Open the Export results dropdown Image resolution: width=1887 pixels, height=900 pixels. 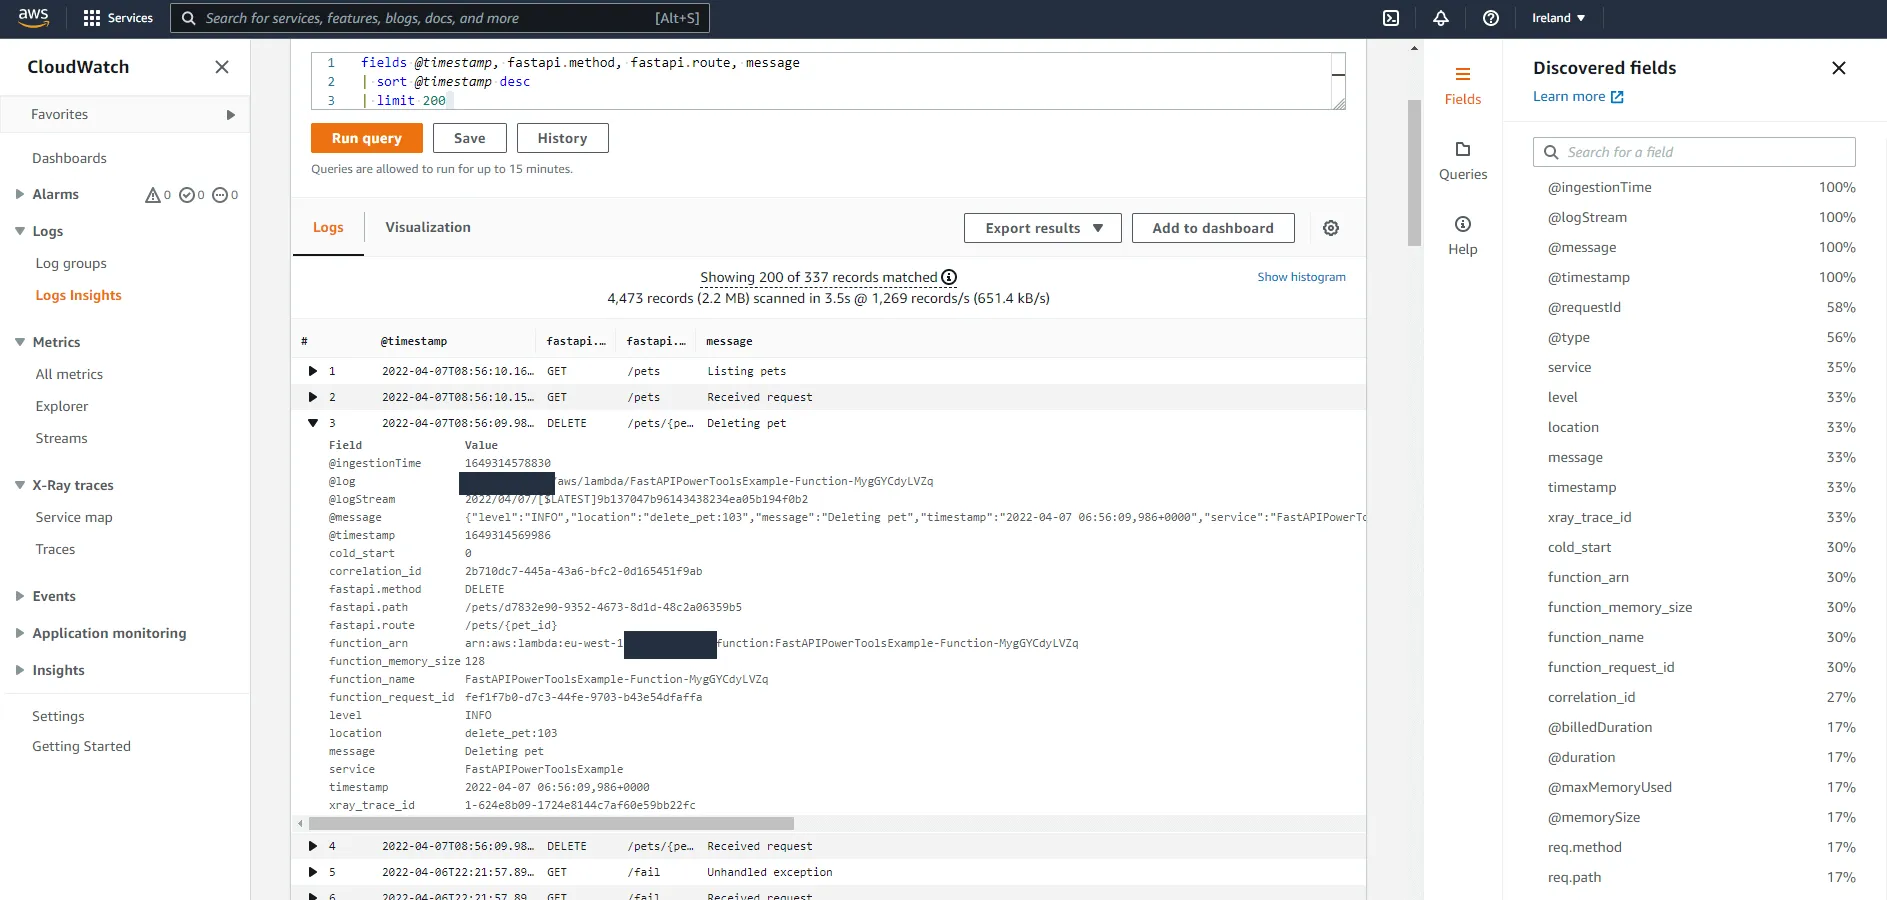point(1041,228)
